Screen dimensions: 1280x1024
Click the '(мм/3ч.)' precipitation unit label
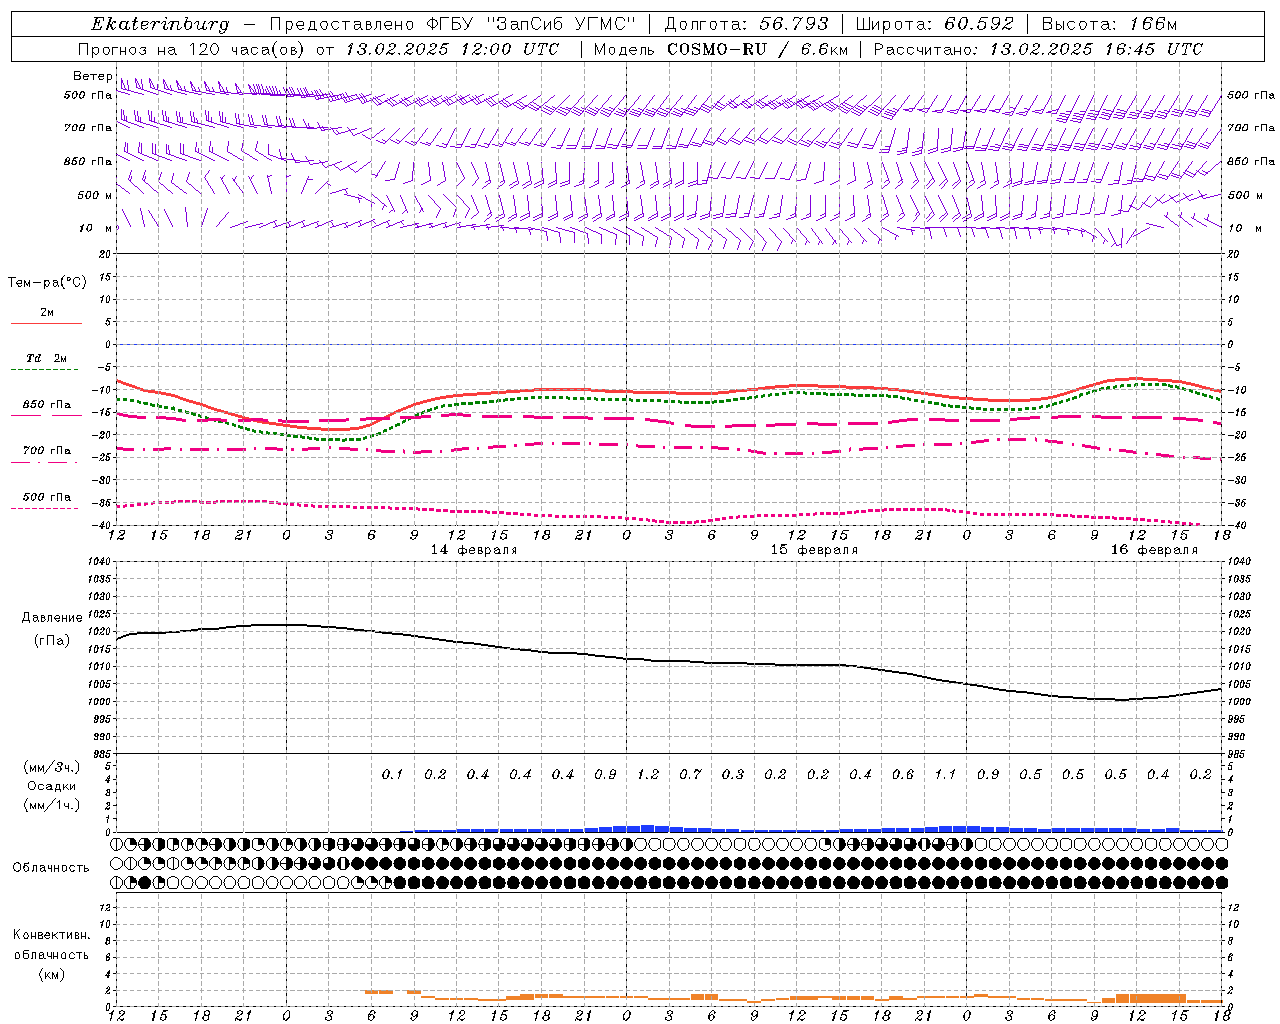coord(52,767)
